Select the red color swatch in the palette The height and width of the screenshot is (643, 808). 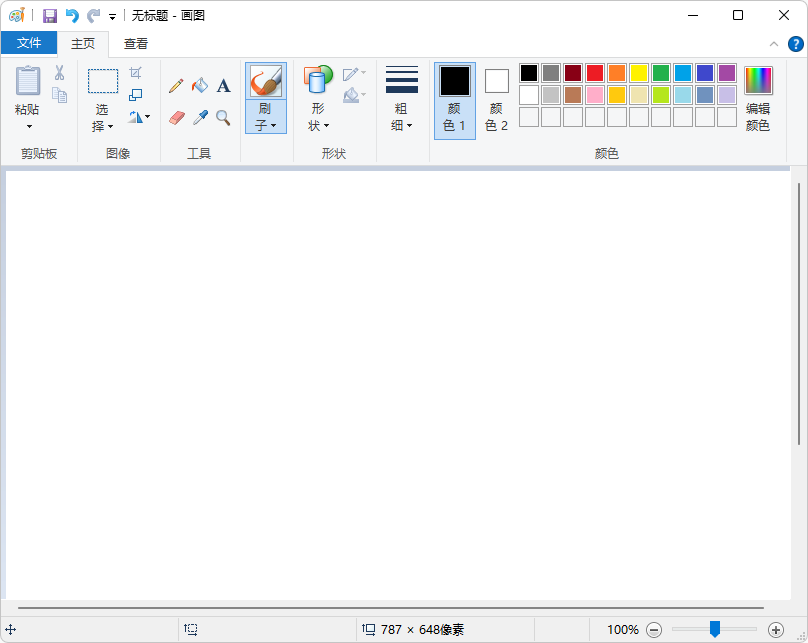coord(594,72)
